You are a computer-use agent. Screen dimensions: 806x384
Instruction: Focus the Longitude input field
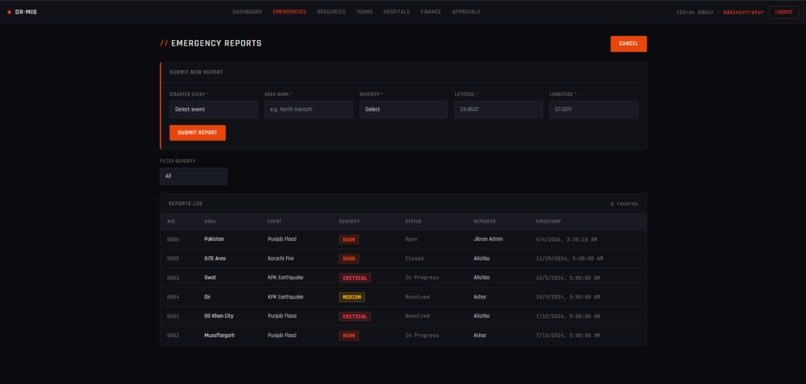pyautogui.click(x=593, y=109)
